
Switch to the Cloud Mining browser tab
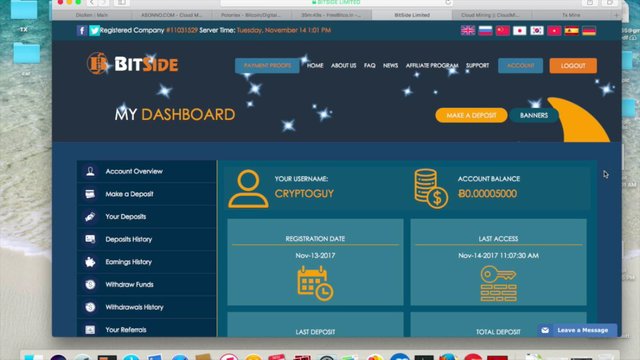point(490,15)
